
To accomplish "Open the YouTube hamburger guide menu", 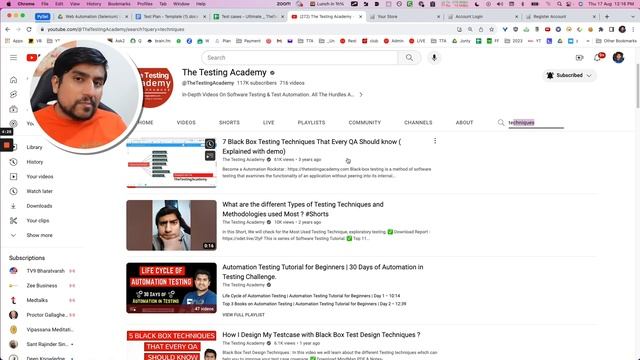I will click(13, 58).
